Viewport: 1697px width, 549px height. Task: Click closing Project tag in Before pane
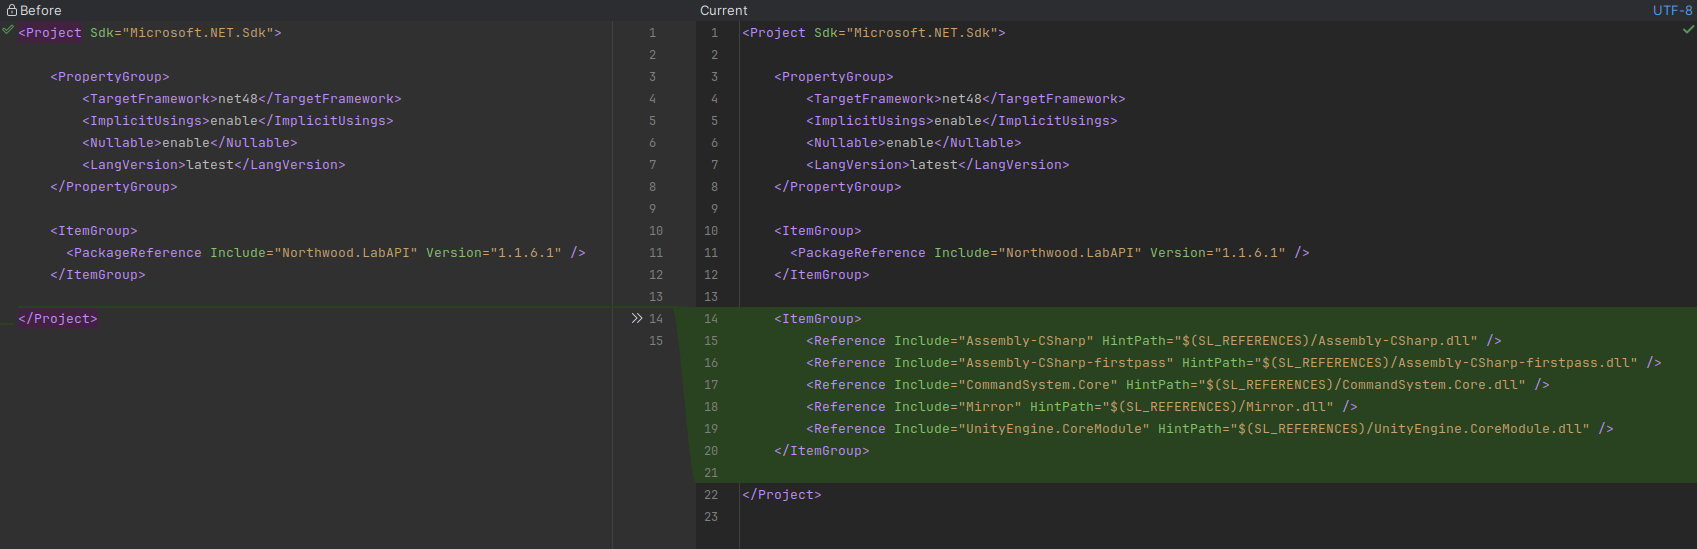(58, 319)
